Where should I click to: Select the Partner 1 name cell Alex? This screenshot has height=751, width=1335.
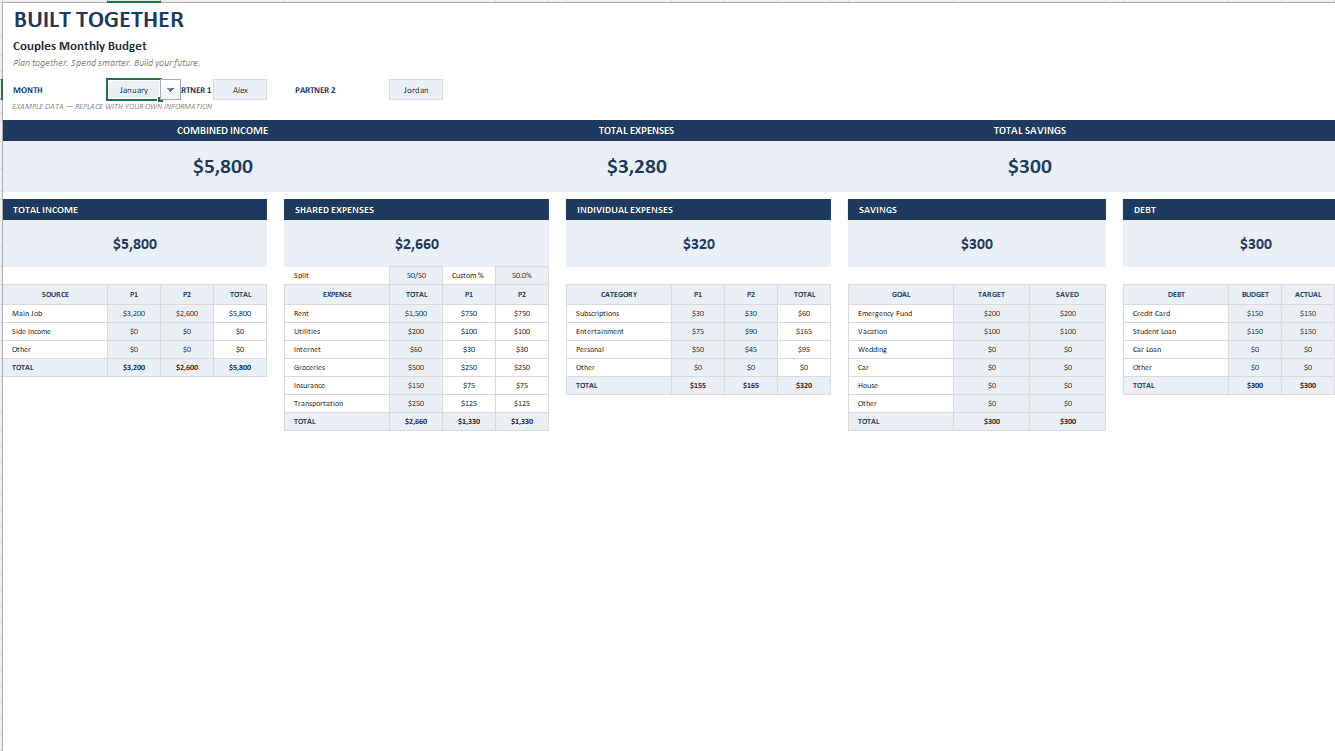point(240,90)
